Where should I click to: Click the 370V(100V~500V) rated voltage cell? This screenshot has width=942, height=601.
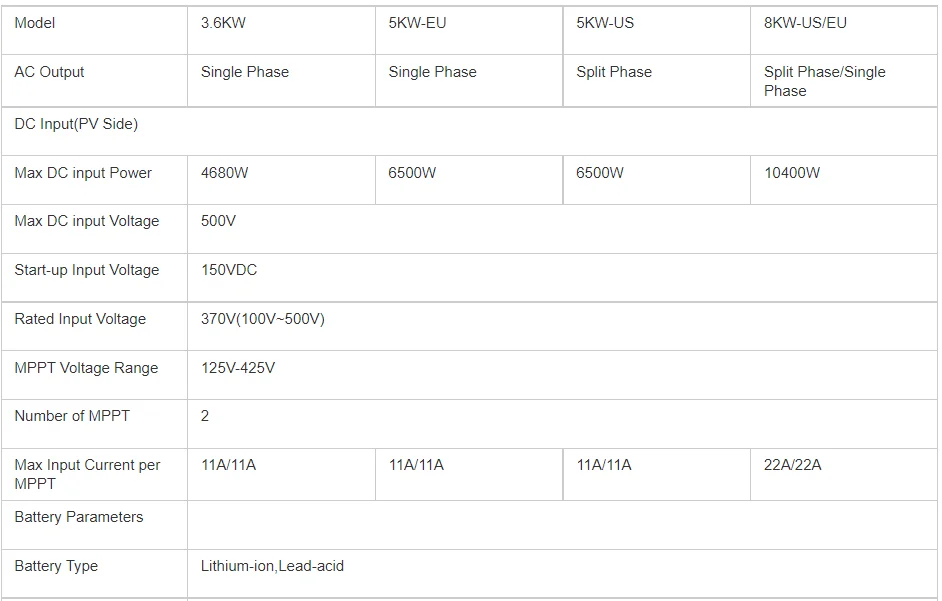tap(263, 319)
